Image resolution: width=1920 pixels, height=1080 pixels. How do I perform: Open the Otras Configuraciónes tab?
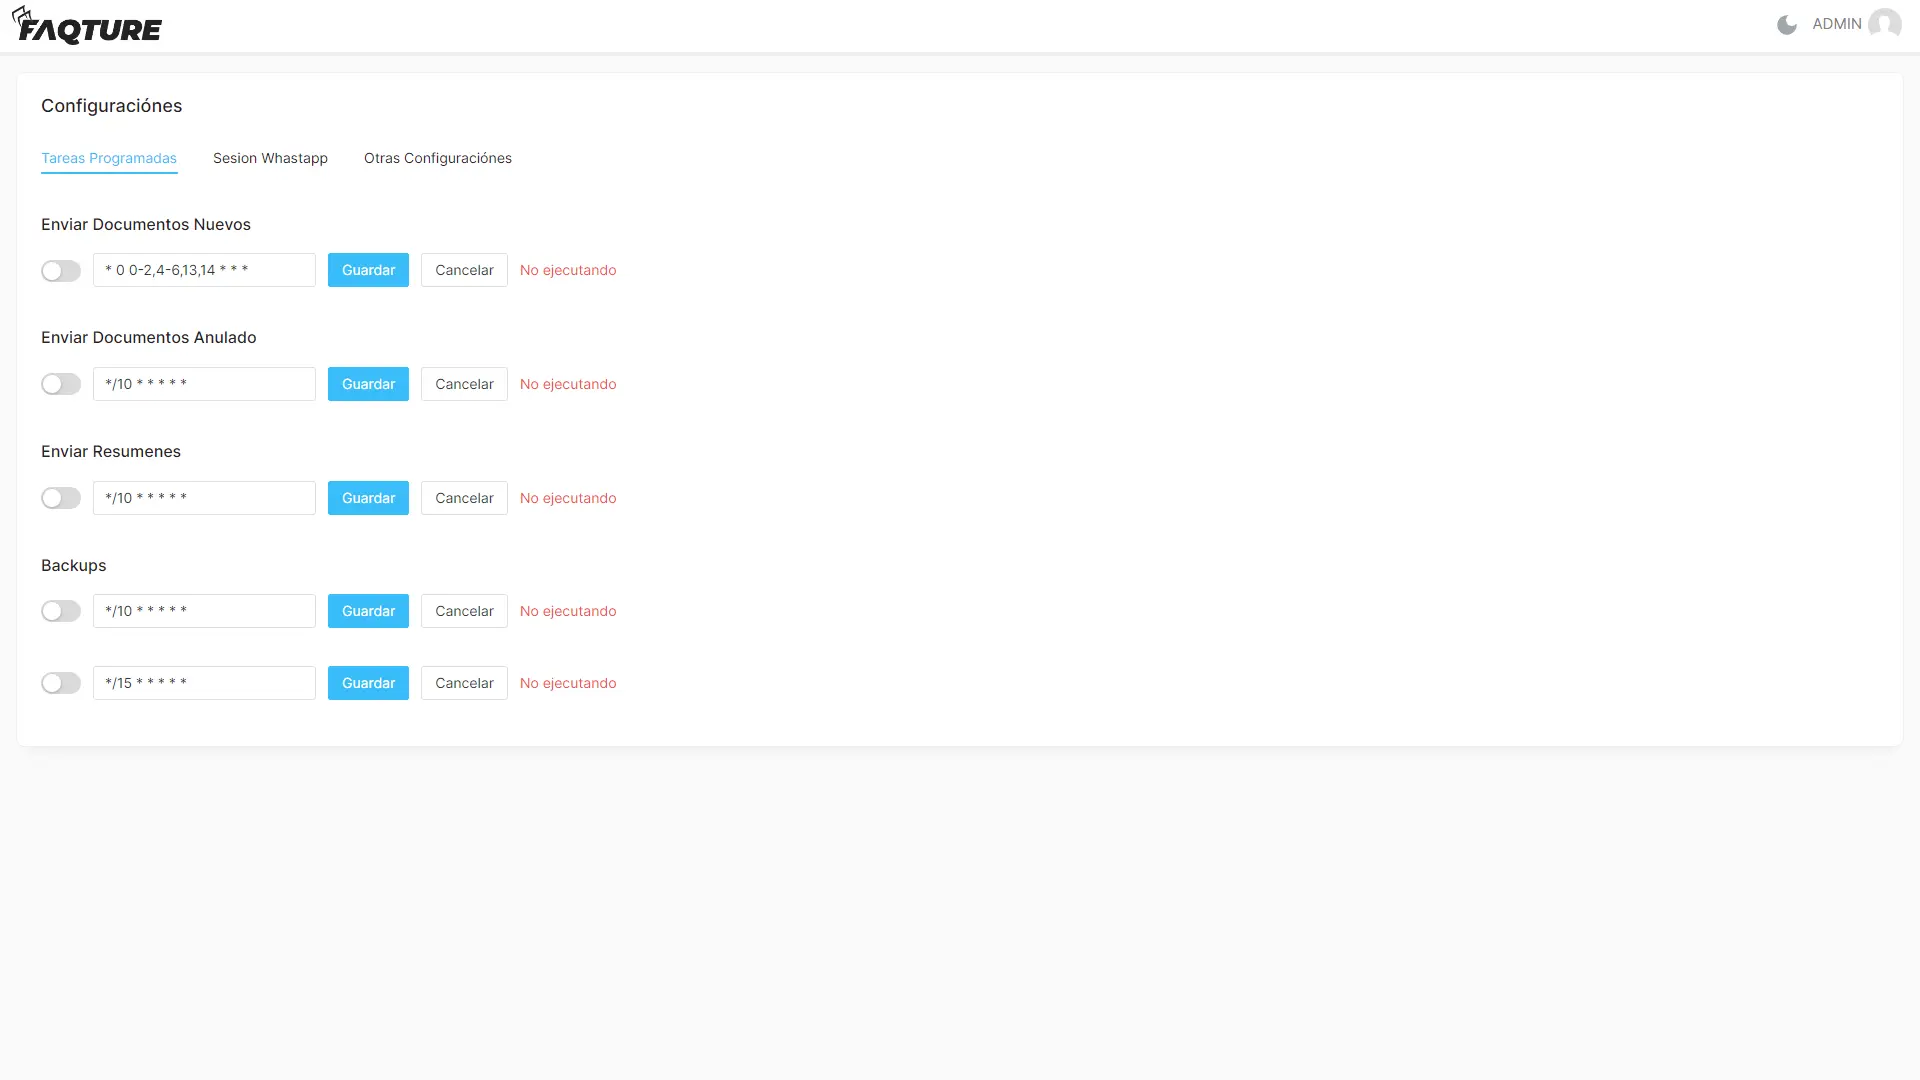pyautogui.click(x=437, y=158)
